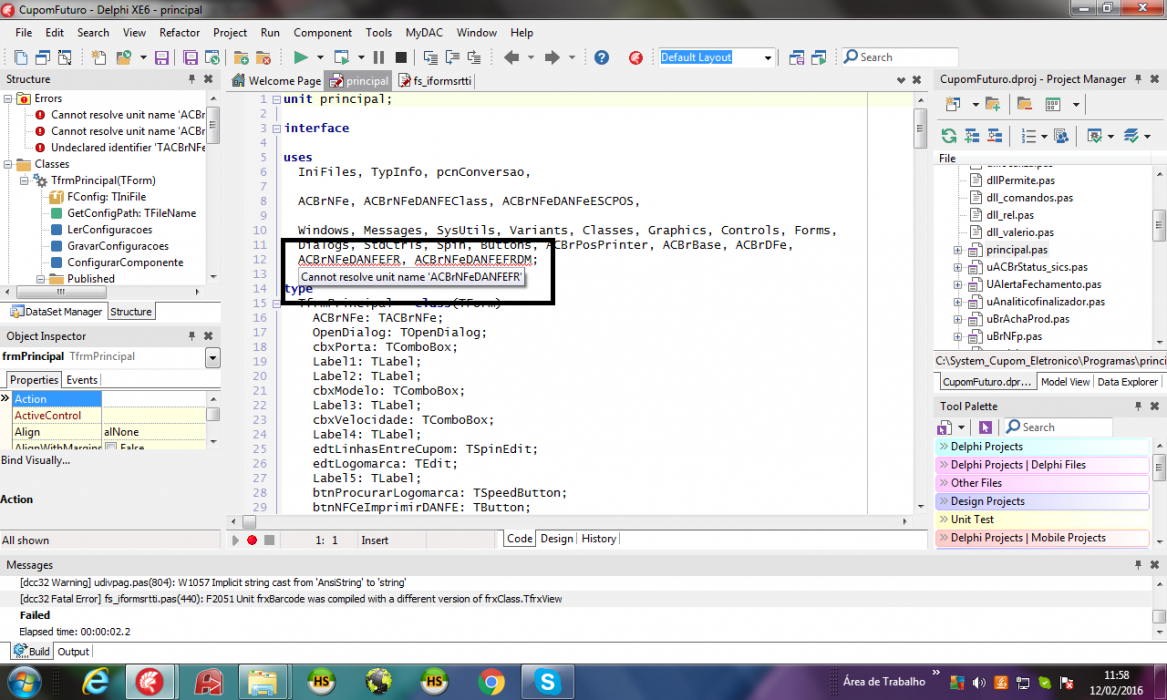Navigate forward with right arrow icon
Screen dimensions: 1167x700
coord(551,57)
